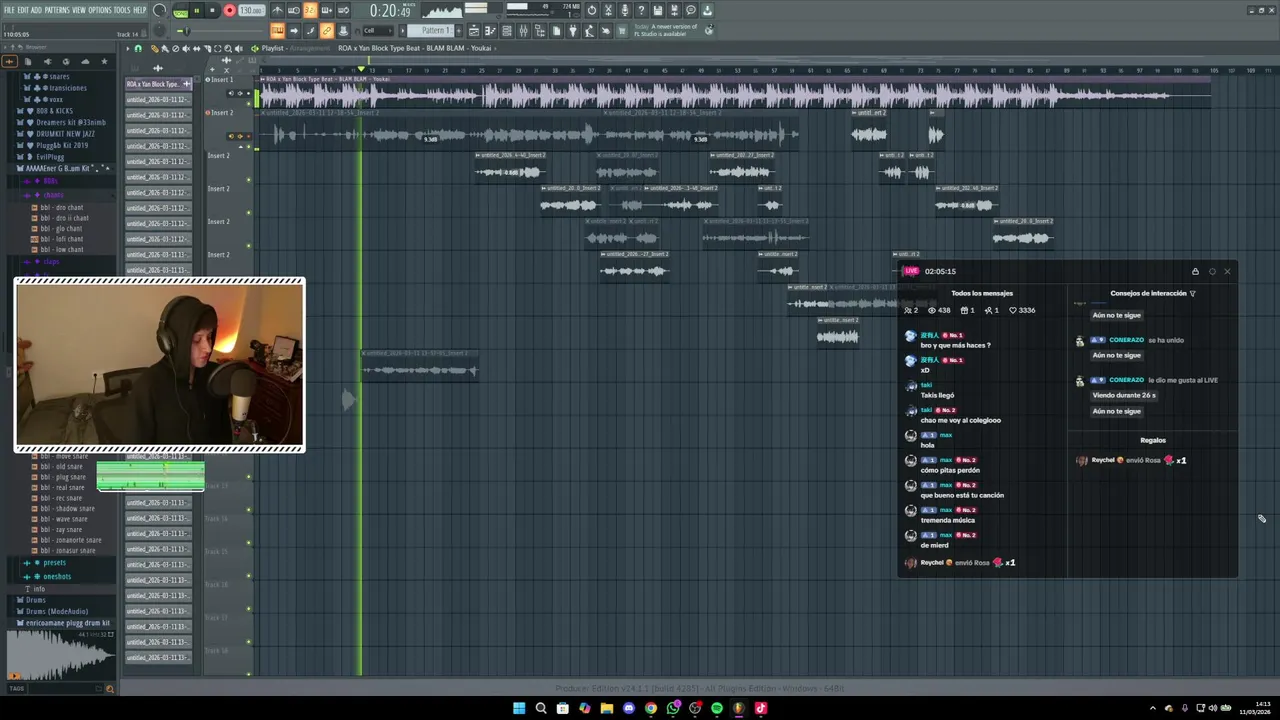Image resolution: width=1280 pixels, height=720 pixels.
Task: Click the viewer count eye icon 438
Action: click(x=932, y=310)
